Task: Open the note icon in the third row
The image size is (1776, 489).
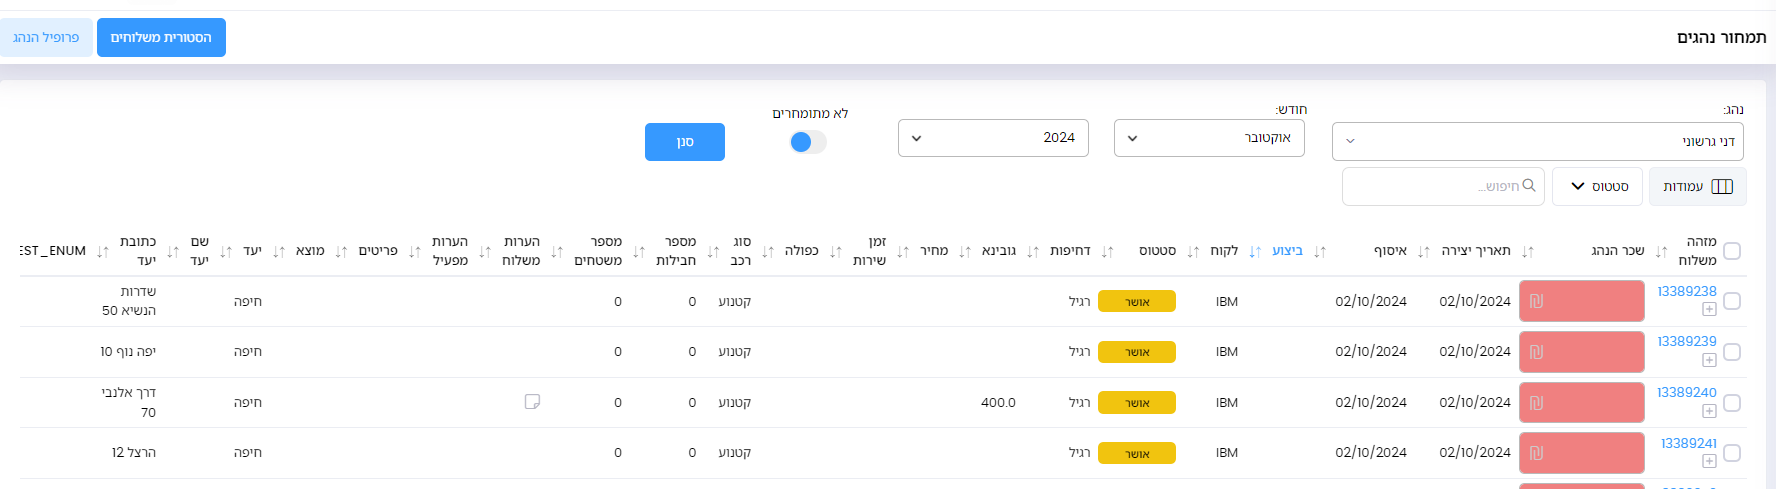Action: coord(532,402)
